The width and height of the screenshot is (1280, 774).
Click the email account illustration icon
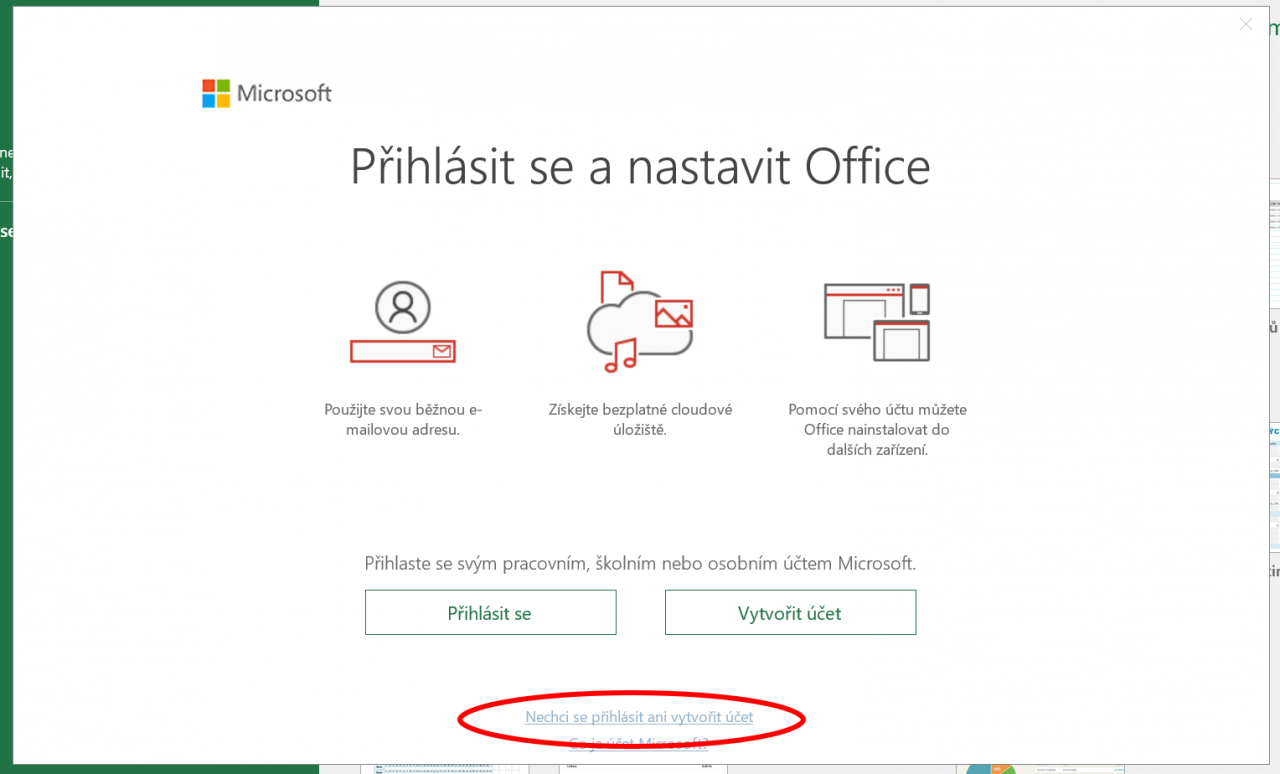click(403, 321)
